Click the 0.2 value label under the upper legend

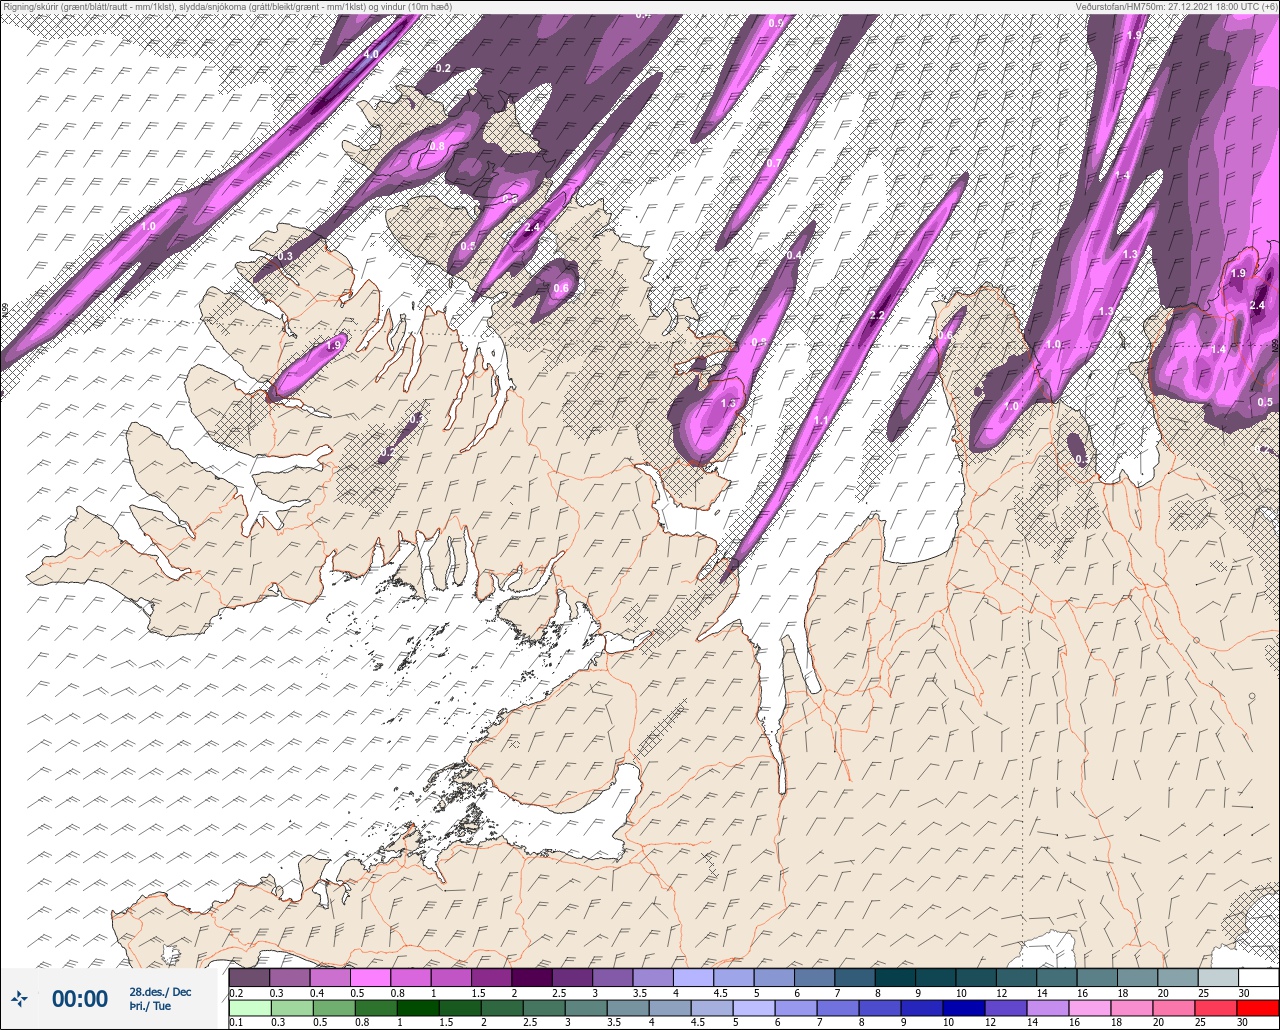point(236,993)
